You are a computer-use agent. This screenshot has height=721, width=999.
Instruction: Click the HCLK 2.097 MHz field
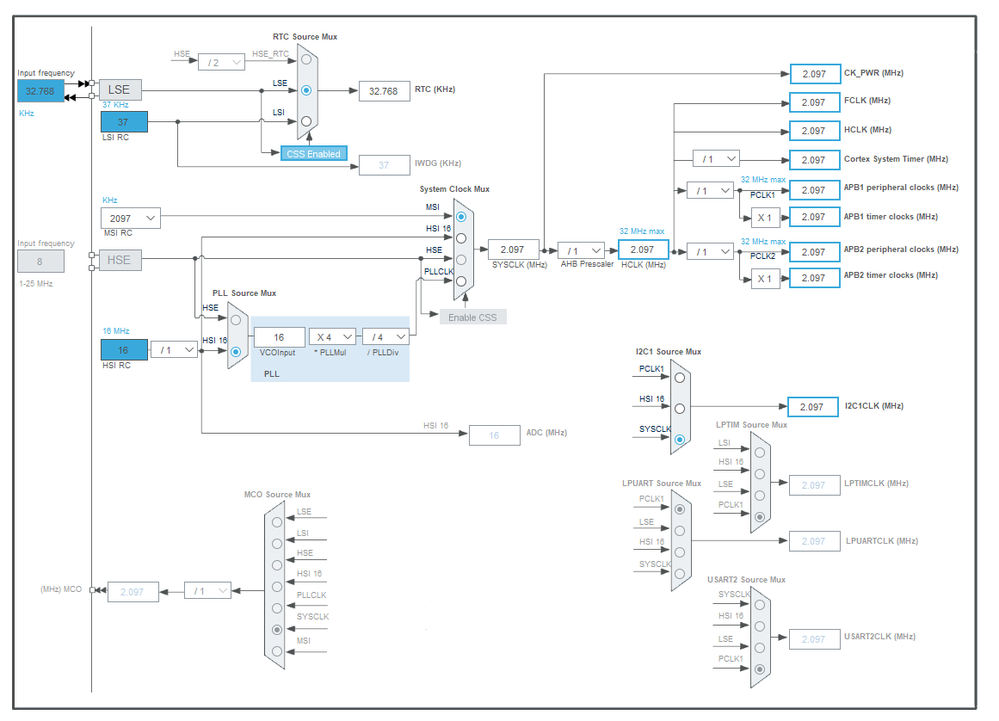click(643, 250)
